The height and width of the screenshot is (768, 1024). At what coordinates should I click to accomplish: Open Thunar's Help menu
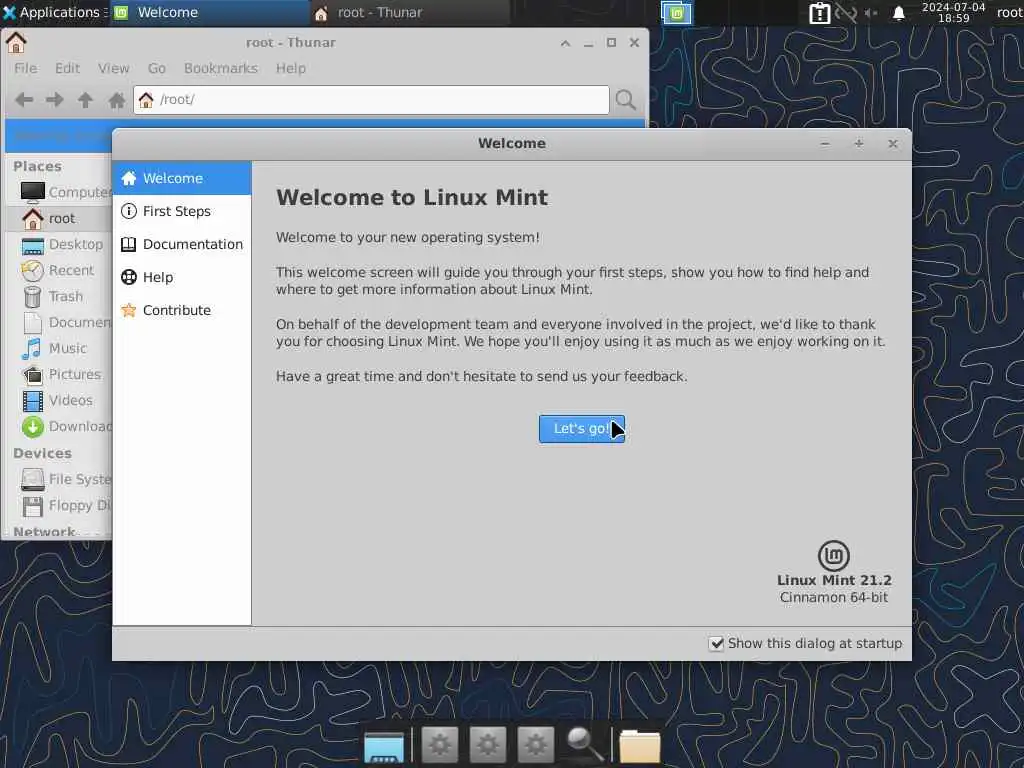click(x=291, y=68)
